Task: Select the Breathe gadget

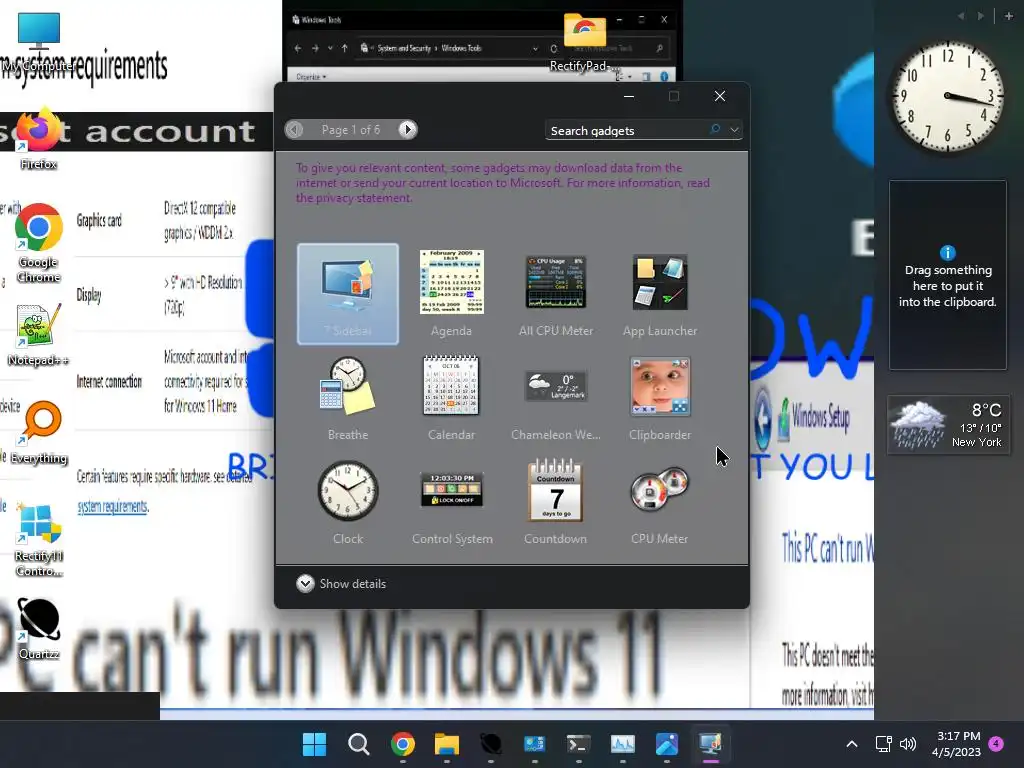Action: coord(347,398)
